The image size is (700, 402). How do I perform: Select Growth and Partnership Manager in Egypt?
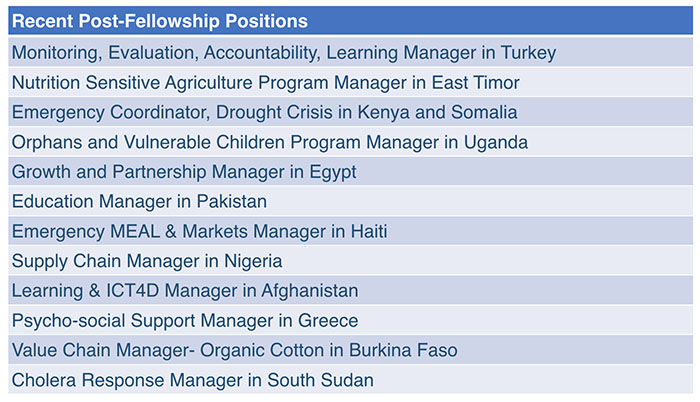[350, 172]
